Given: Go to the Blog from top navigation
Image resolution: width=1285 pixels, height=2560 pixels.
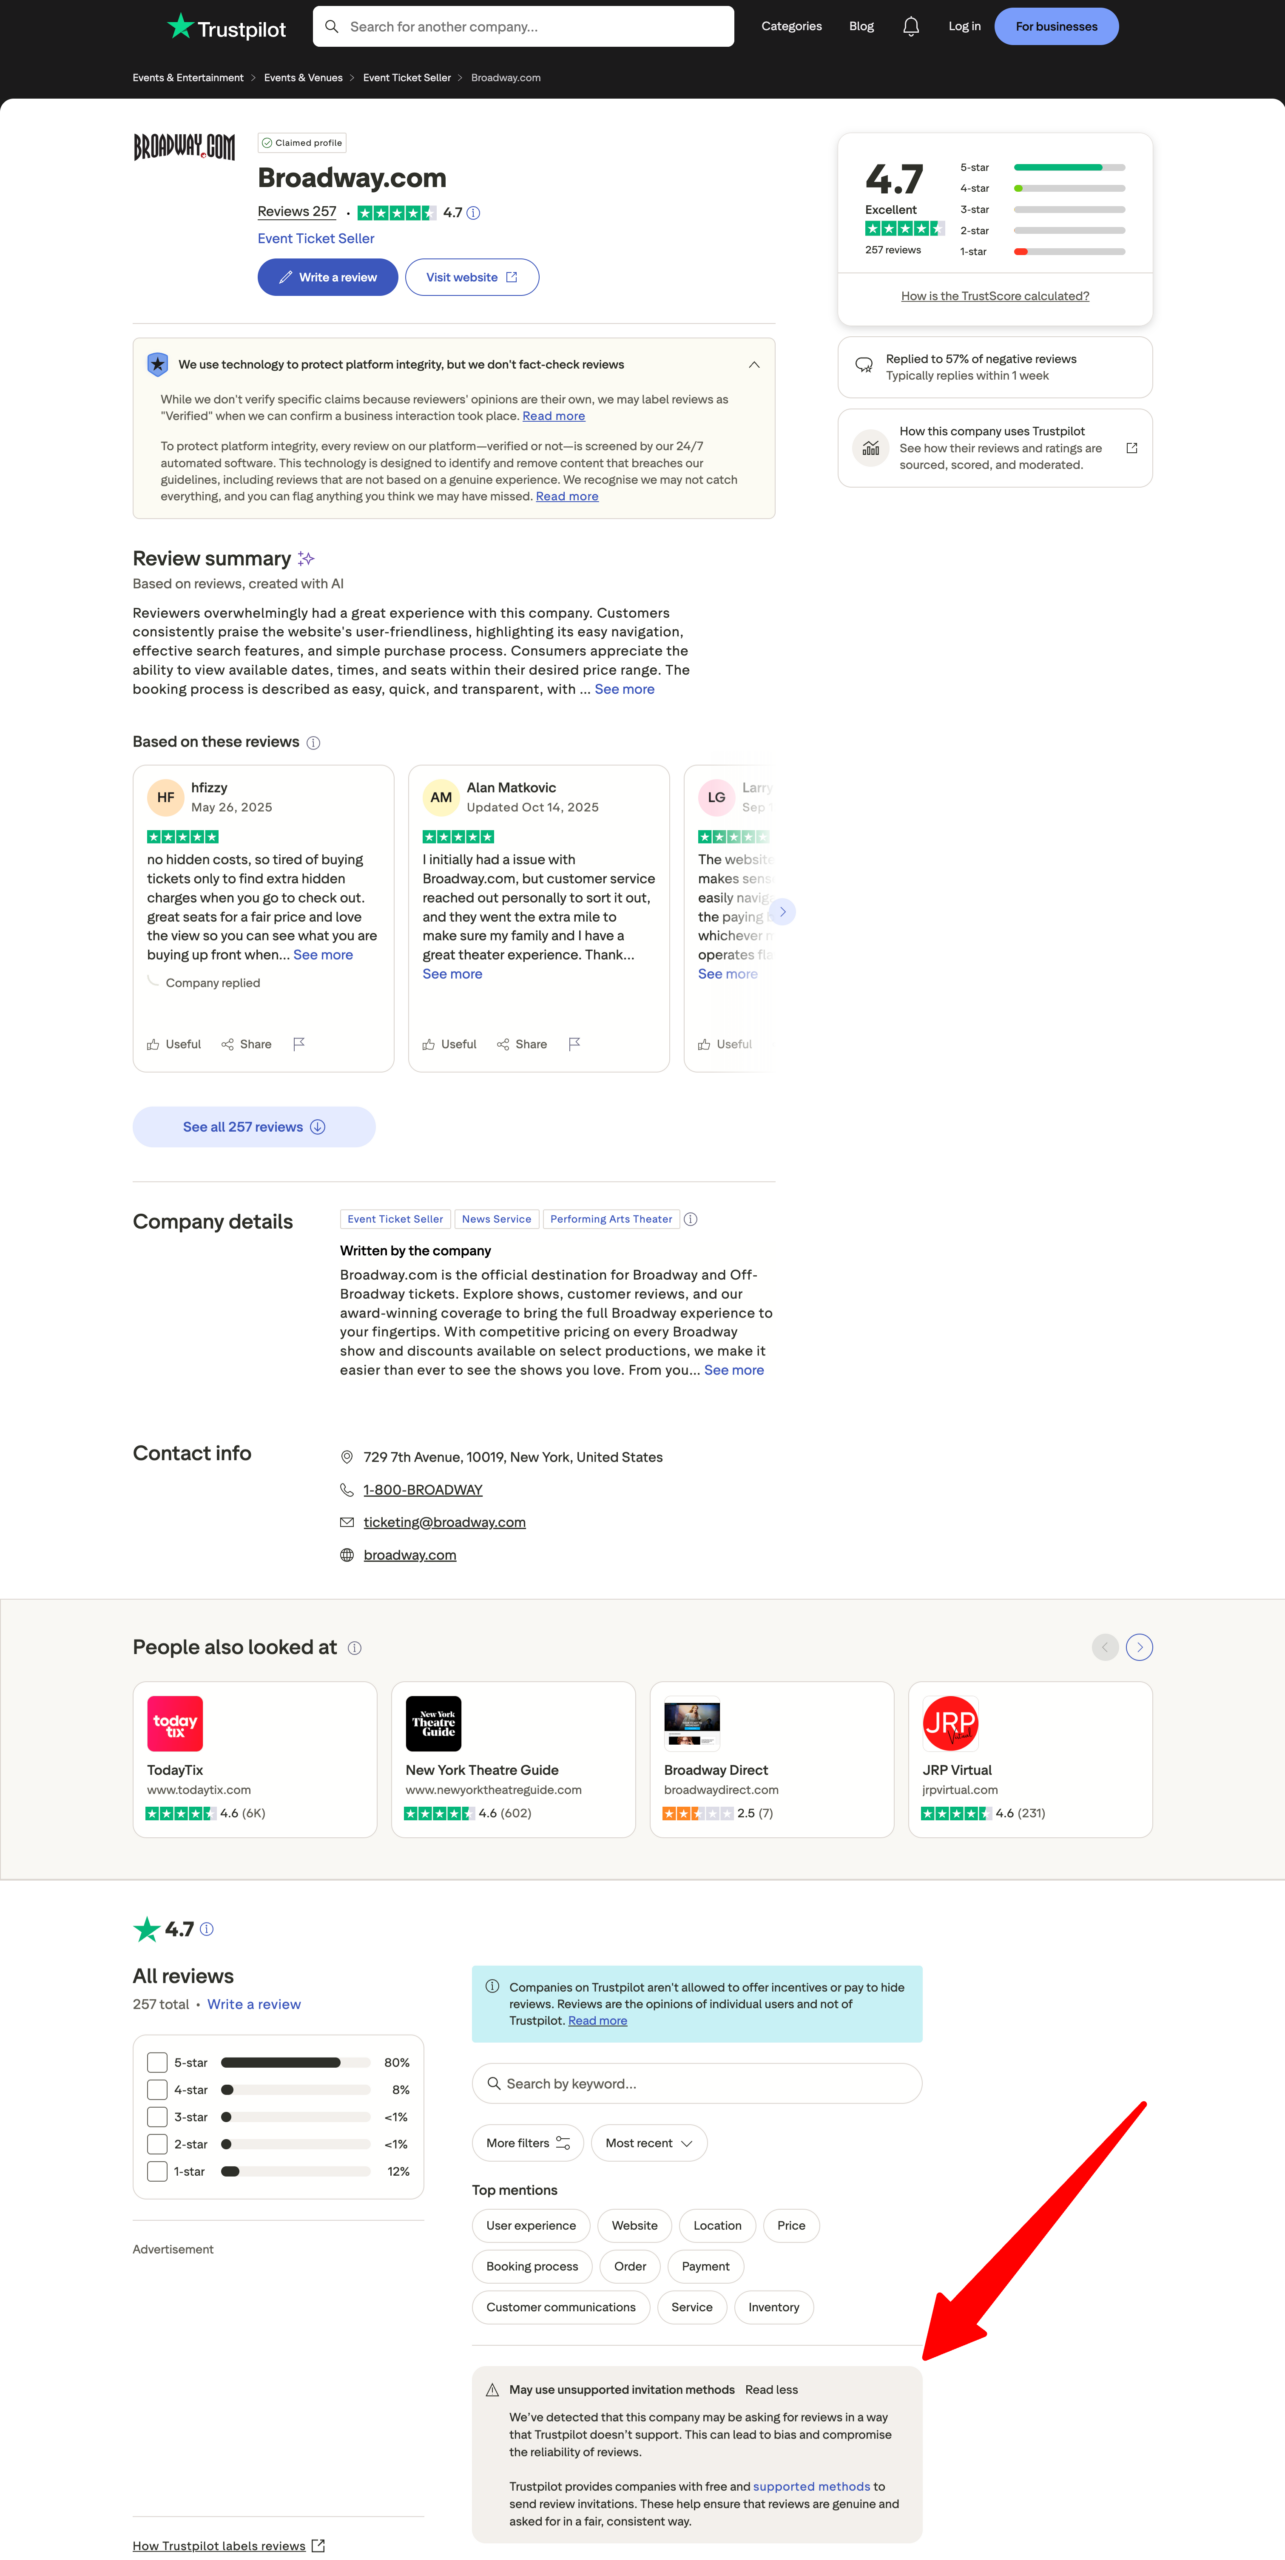Looking at the screenshot, I should (x=861, y=27).
